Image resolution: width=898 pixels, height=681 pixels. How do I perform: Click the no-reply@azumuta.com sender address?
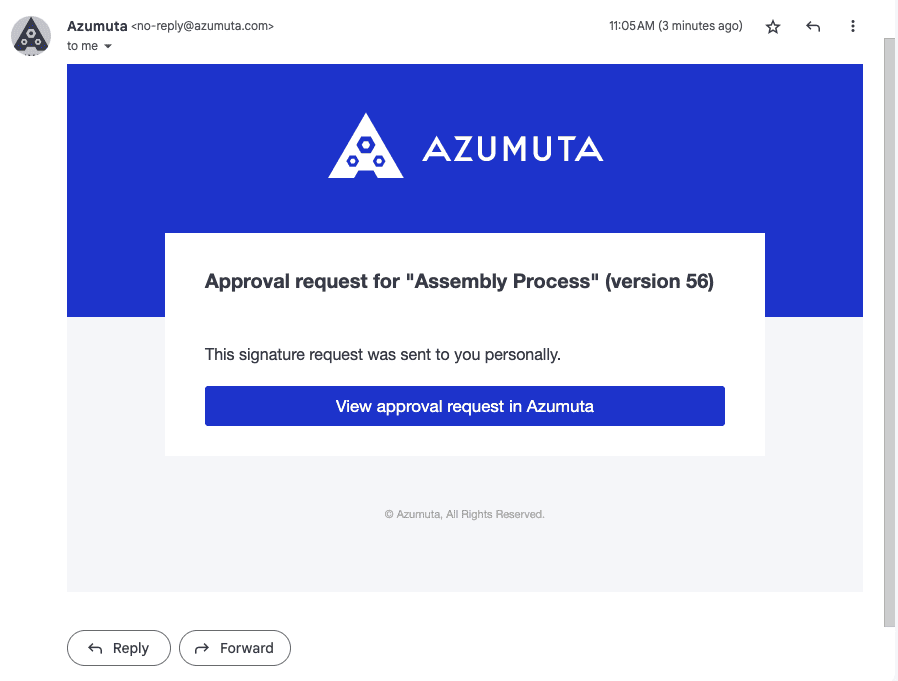pyautogui.click(x=203, y=26)
